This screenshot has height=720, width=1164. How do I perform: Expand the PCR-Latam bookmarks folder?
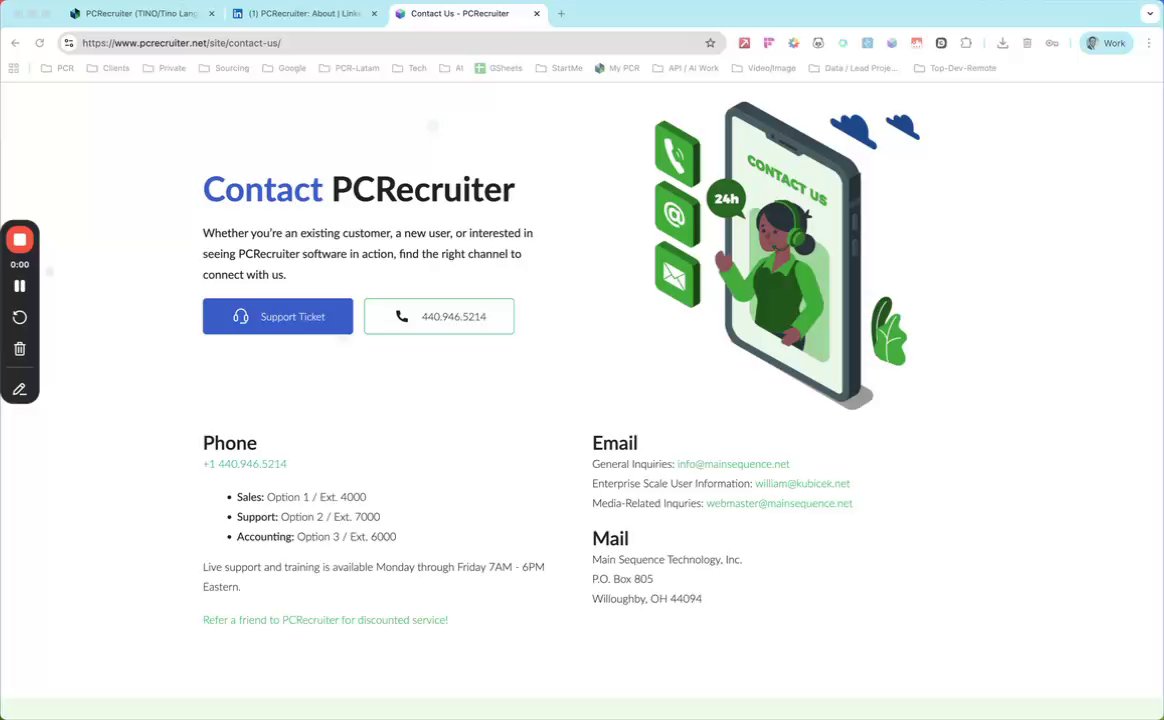[x=349, y=68]
